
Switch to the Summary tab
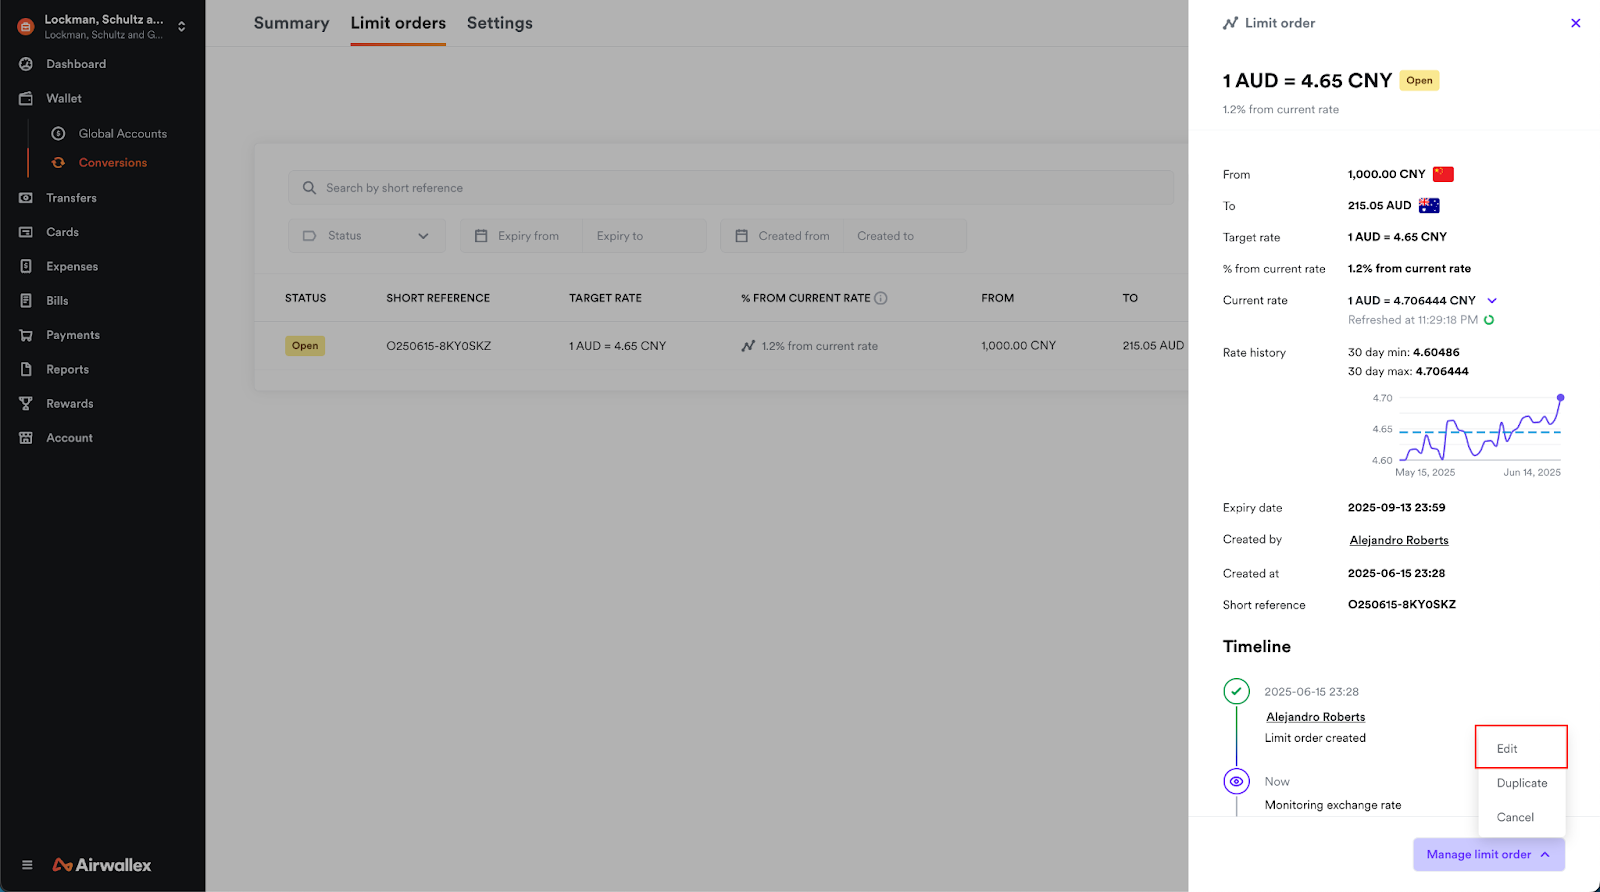click(291, 23)
